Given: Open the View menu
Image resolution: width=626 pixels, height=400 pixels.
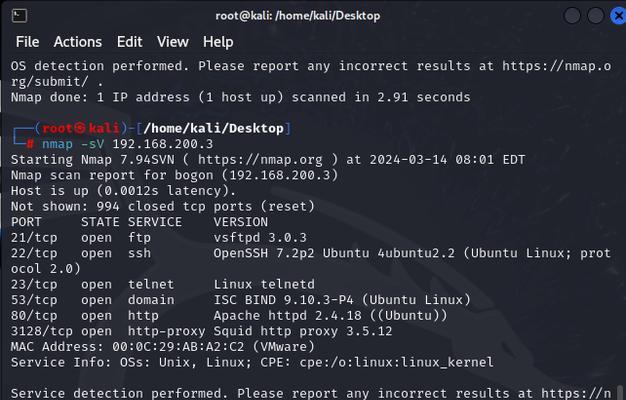Looking at the screenshot, I should pos(172,42).
